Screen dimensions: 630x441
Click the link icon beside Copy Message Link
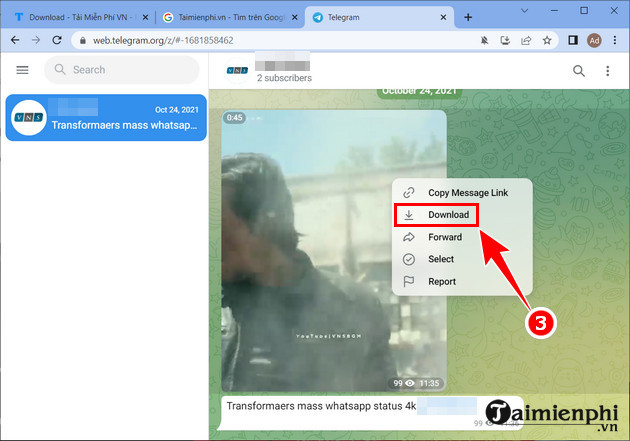coord(409,193)
